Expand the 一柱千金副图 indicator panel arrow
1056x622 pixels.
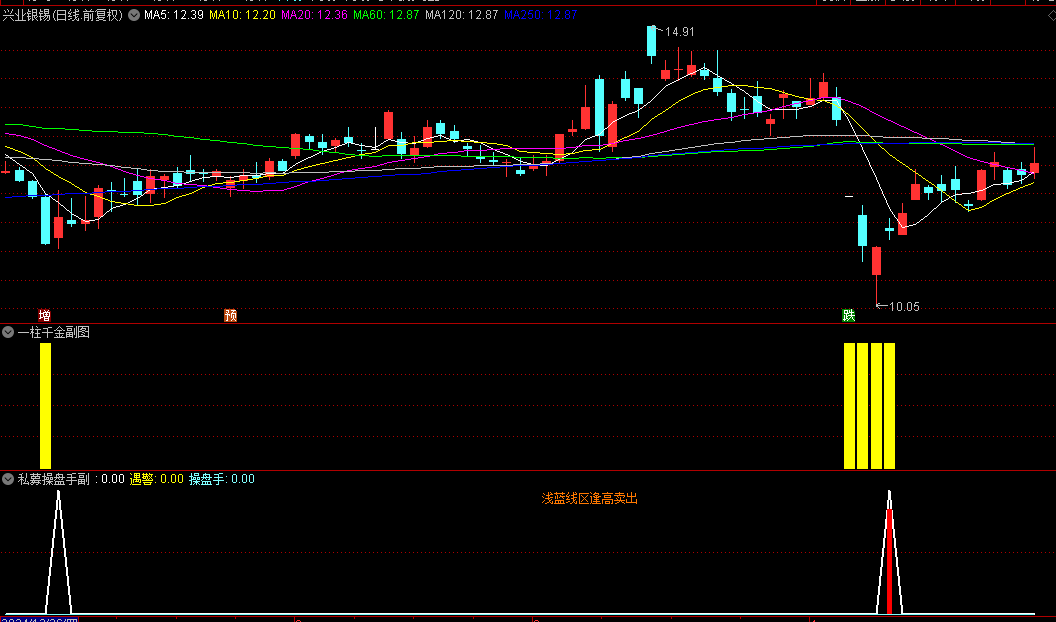coord(8,332)
